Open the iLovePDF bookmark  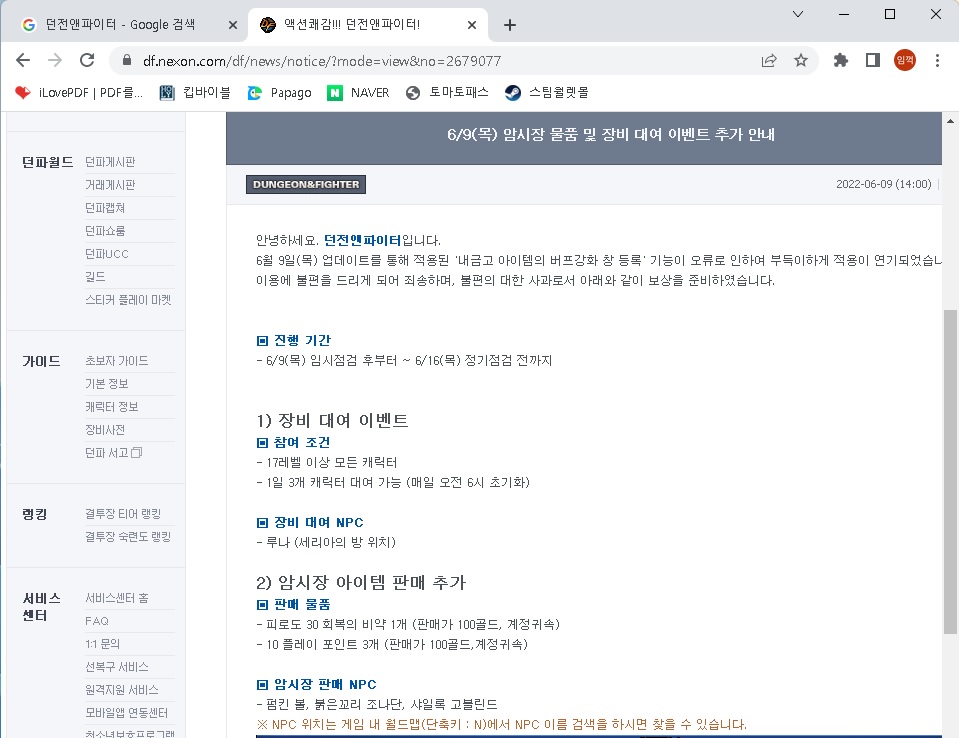coord(80,93)
